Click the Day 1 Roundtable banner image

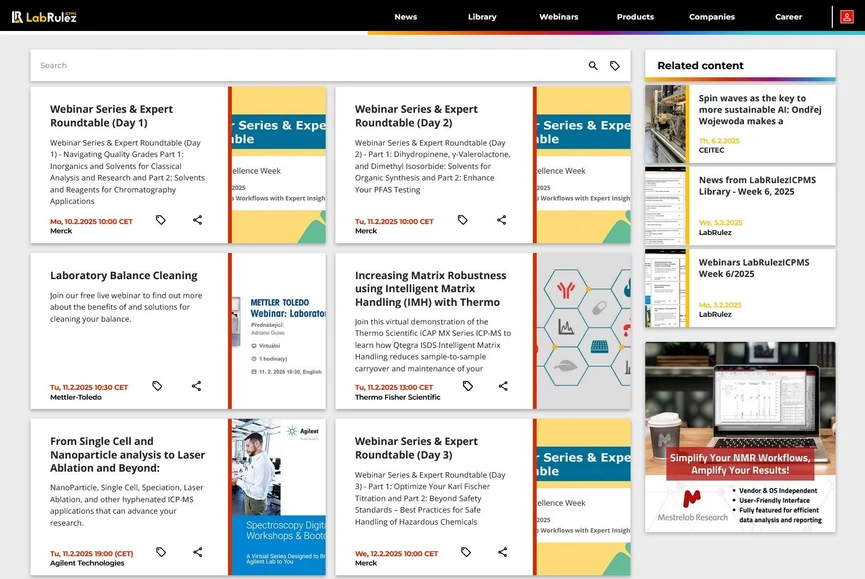pyautogui.click(x=279, y=165)
